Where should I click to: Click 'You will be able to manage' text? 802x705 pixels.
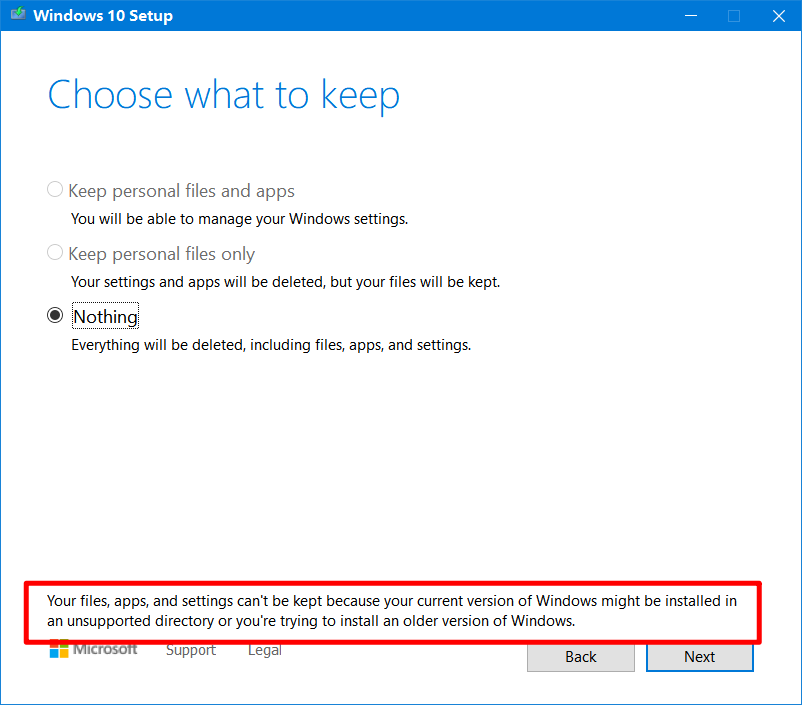(239, 219)
